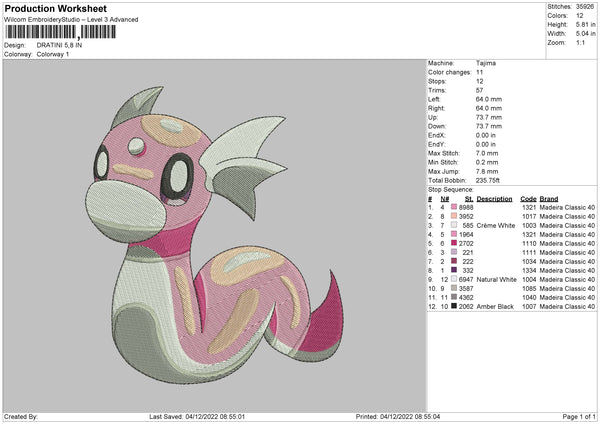Select the Min Stitch value 0.2 mm

point(487,162)
